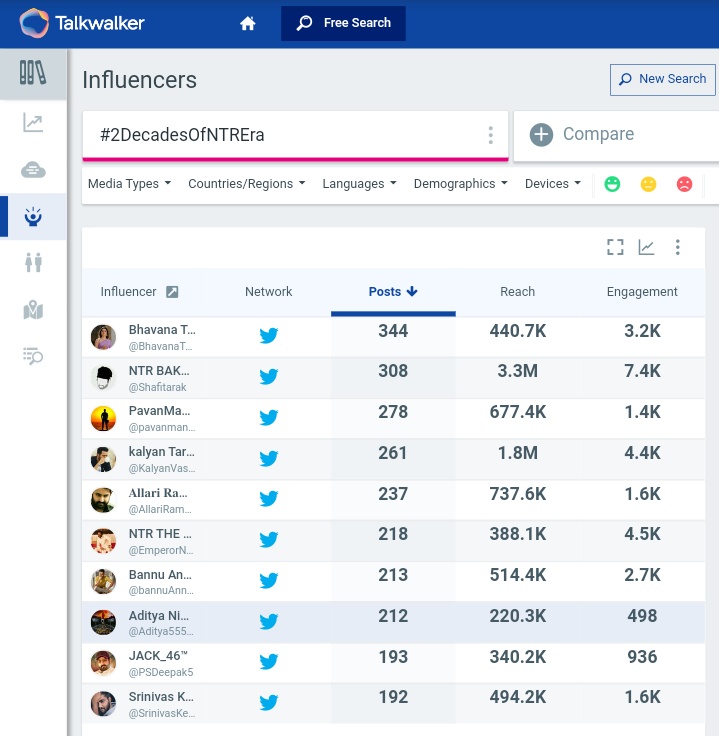The height and width of the screenshot is (736, 719).
Task: Click the Influencer column header
Action: 128,292
